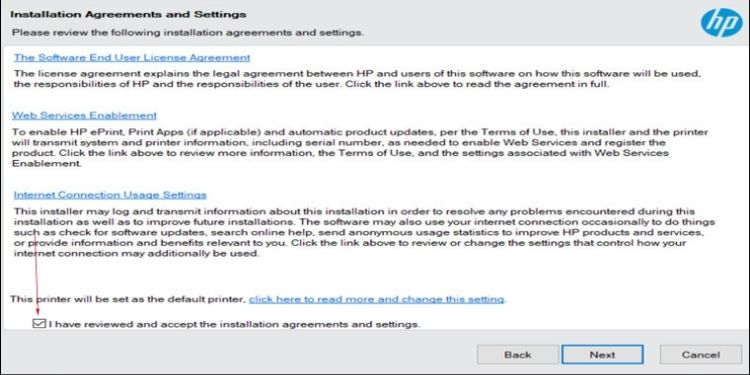Image resolution: width=750 pixels, height=375 pixels.
Task: Follow 'click here to read more' default printer link
Action: [376, 299]
